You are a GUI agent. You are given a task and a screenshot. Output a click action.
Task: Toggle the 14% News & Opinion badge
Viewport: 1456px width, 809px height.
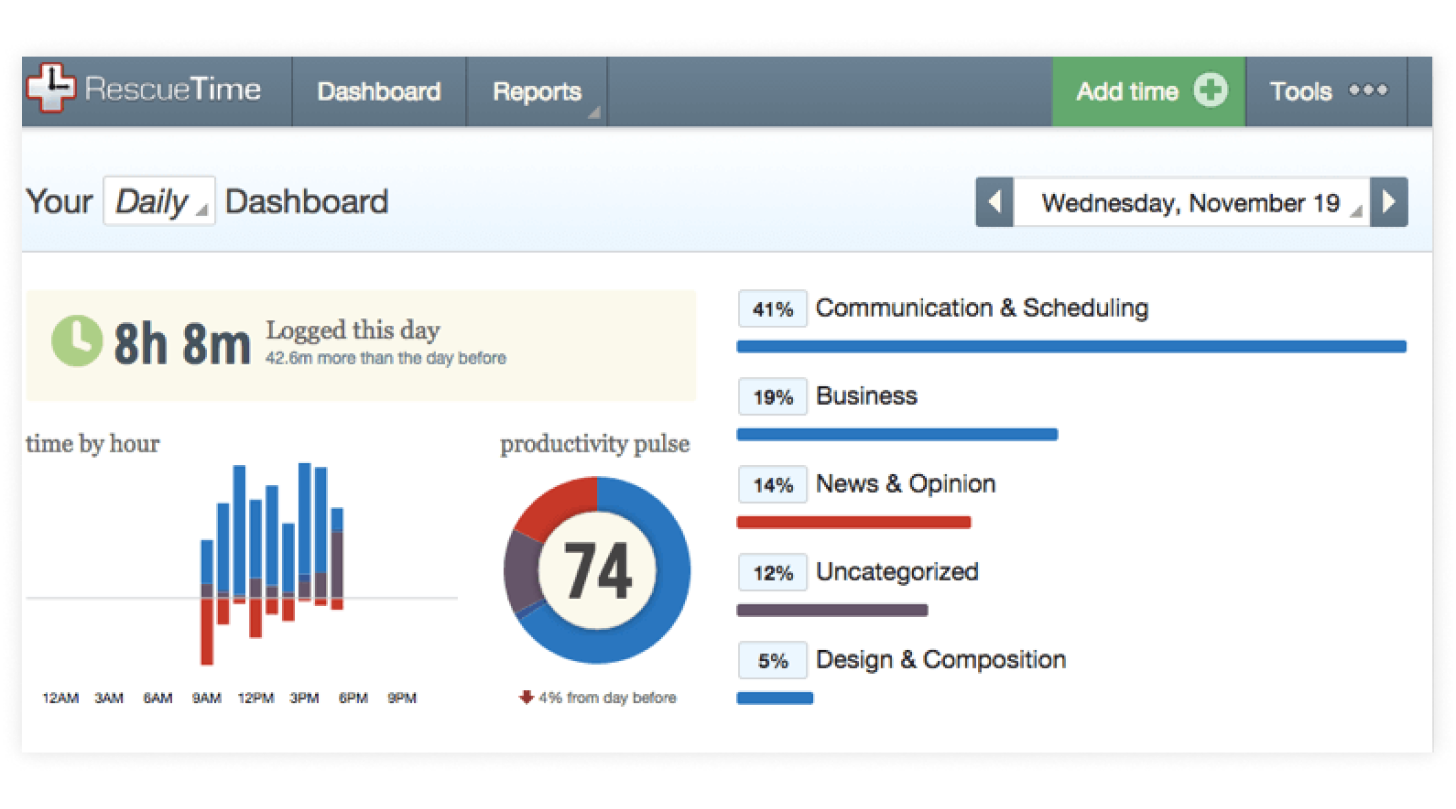click(772, 484)
